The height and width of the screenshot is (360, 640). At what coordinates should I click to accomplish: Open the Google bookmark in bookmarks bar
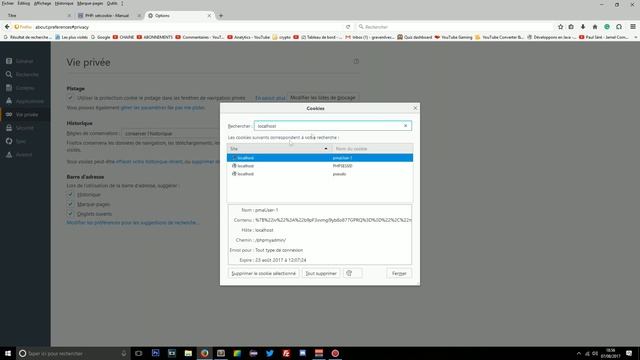click(100, 37)
